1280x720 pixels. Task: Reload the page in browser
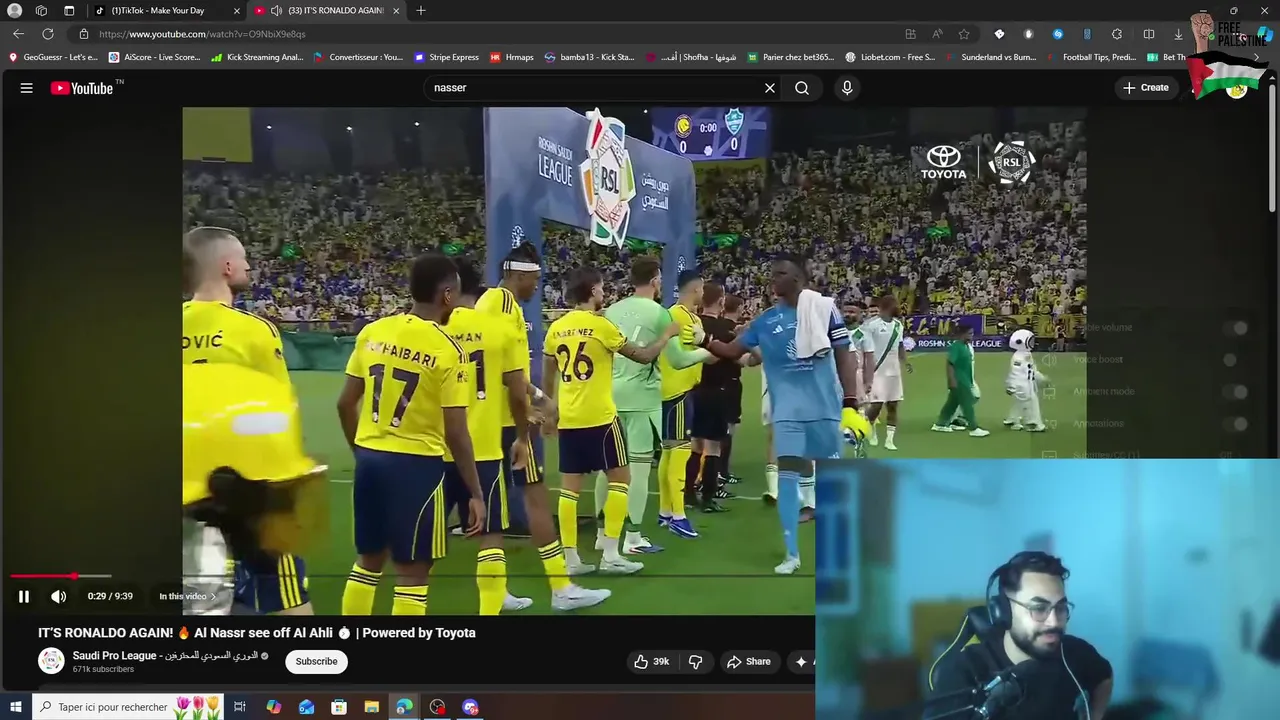(47, 34)
